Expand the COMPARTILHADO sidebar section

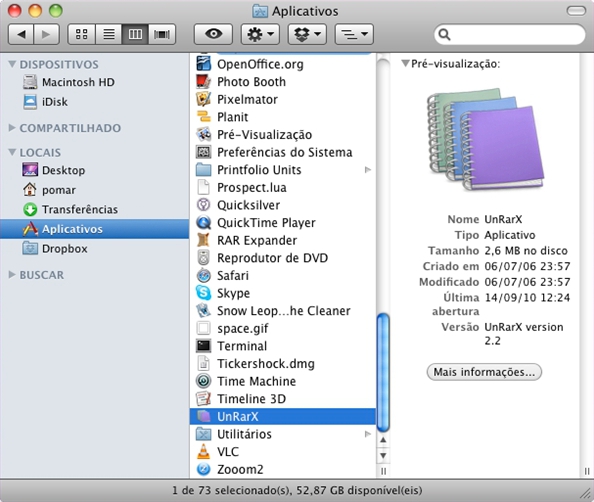tap(12, 128)
